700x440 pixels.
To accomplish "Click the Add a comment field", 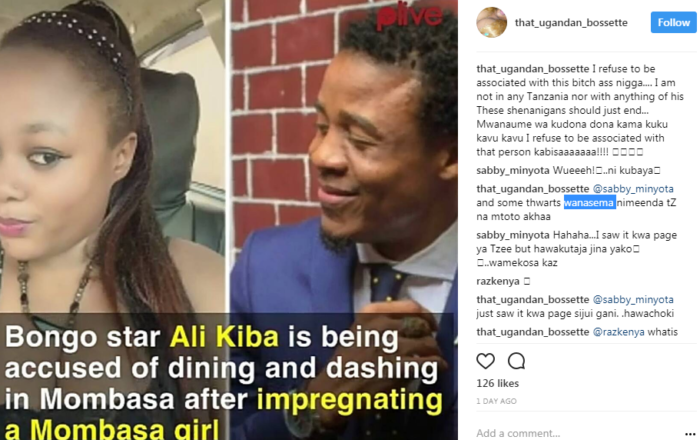I will [576, 433].
